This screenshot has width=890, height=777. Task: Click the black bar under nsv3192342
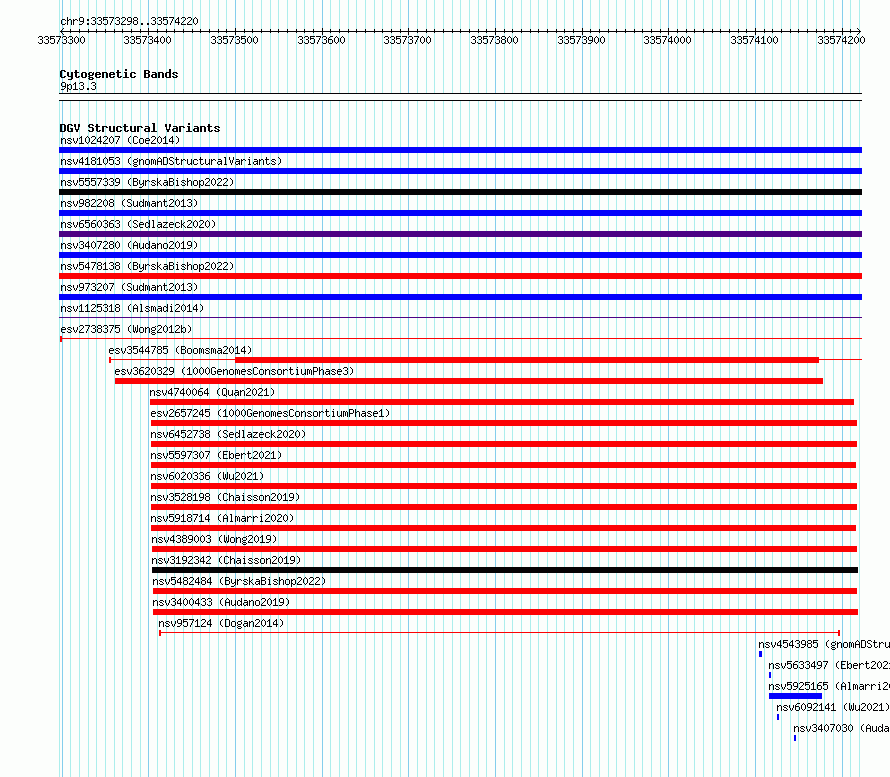(x=505, y=570)
